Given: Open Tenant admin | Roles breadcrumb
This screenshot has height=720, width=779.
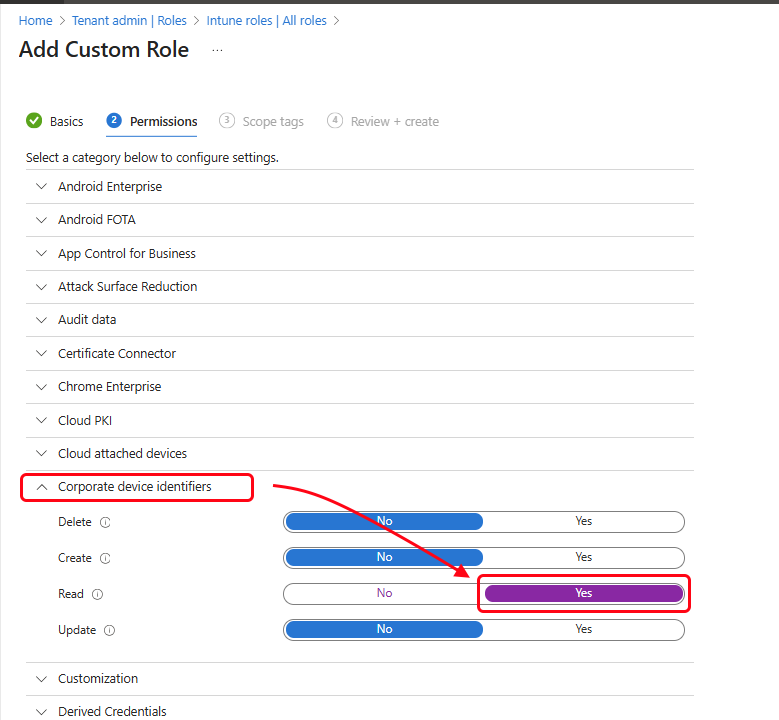Looking at the screenshot, I should [x=129, y=20].
